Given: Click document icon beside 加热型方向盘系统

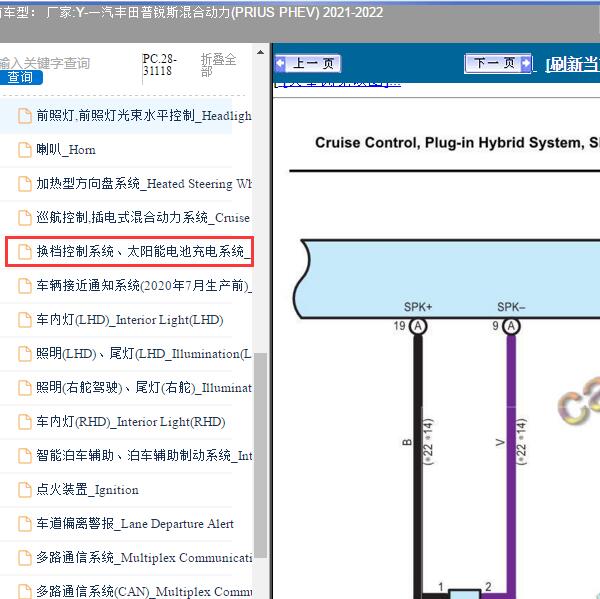Looking at the screenshot, I should [25, 184].
